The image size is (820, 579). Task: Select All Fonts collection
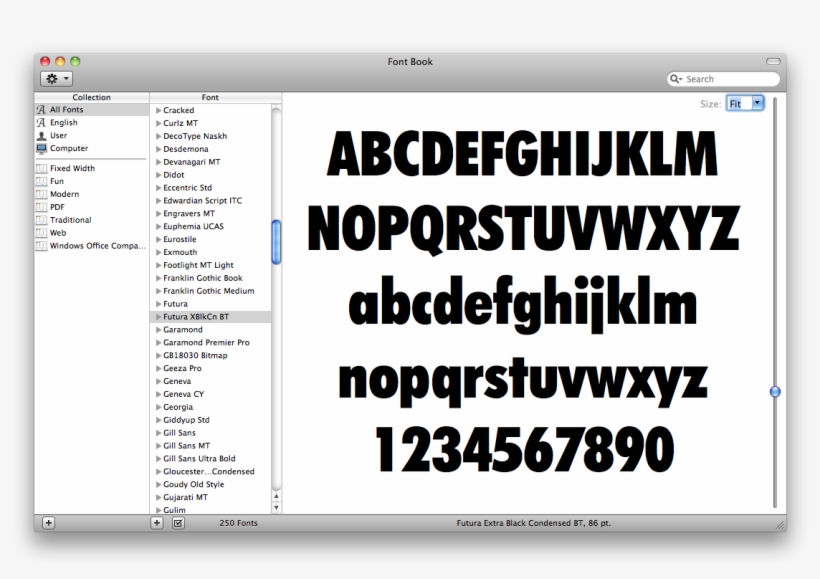(92, 109)
